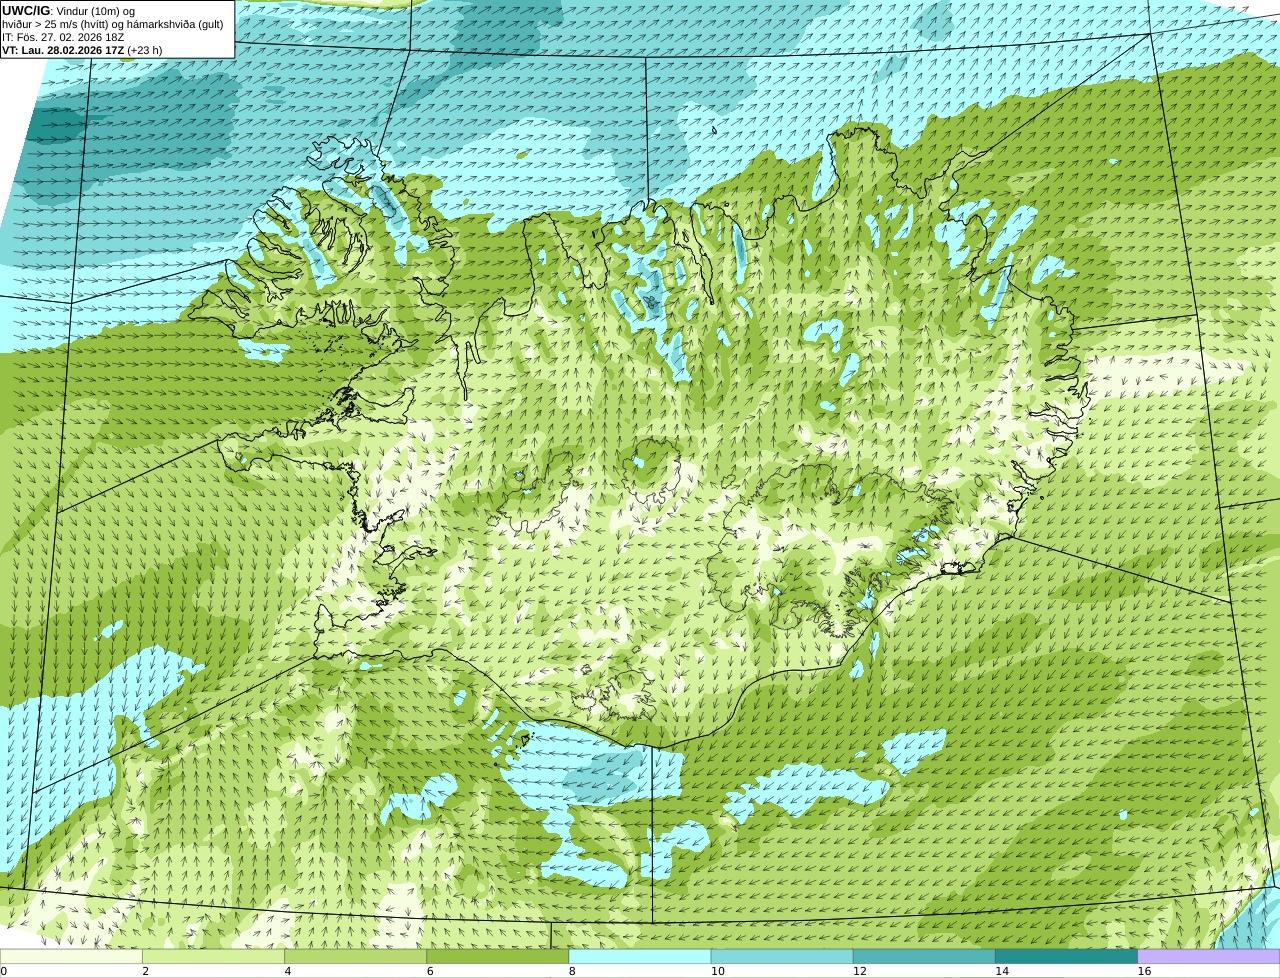
Task: Click the legend scale label "12"
Action: pos(859,971)
